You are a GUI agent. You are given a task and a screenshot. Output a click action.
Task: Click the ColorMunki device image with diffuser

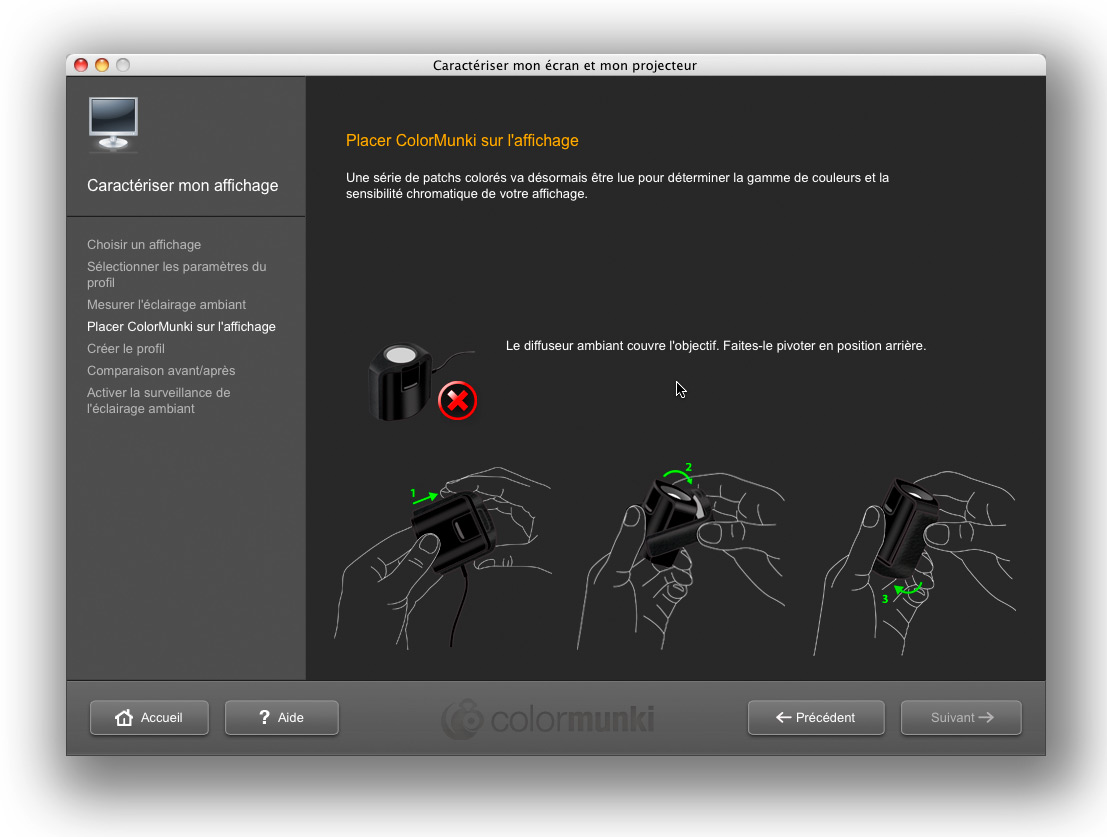[400, 382]
